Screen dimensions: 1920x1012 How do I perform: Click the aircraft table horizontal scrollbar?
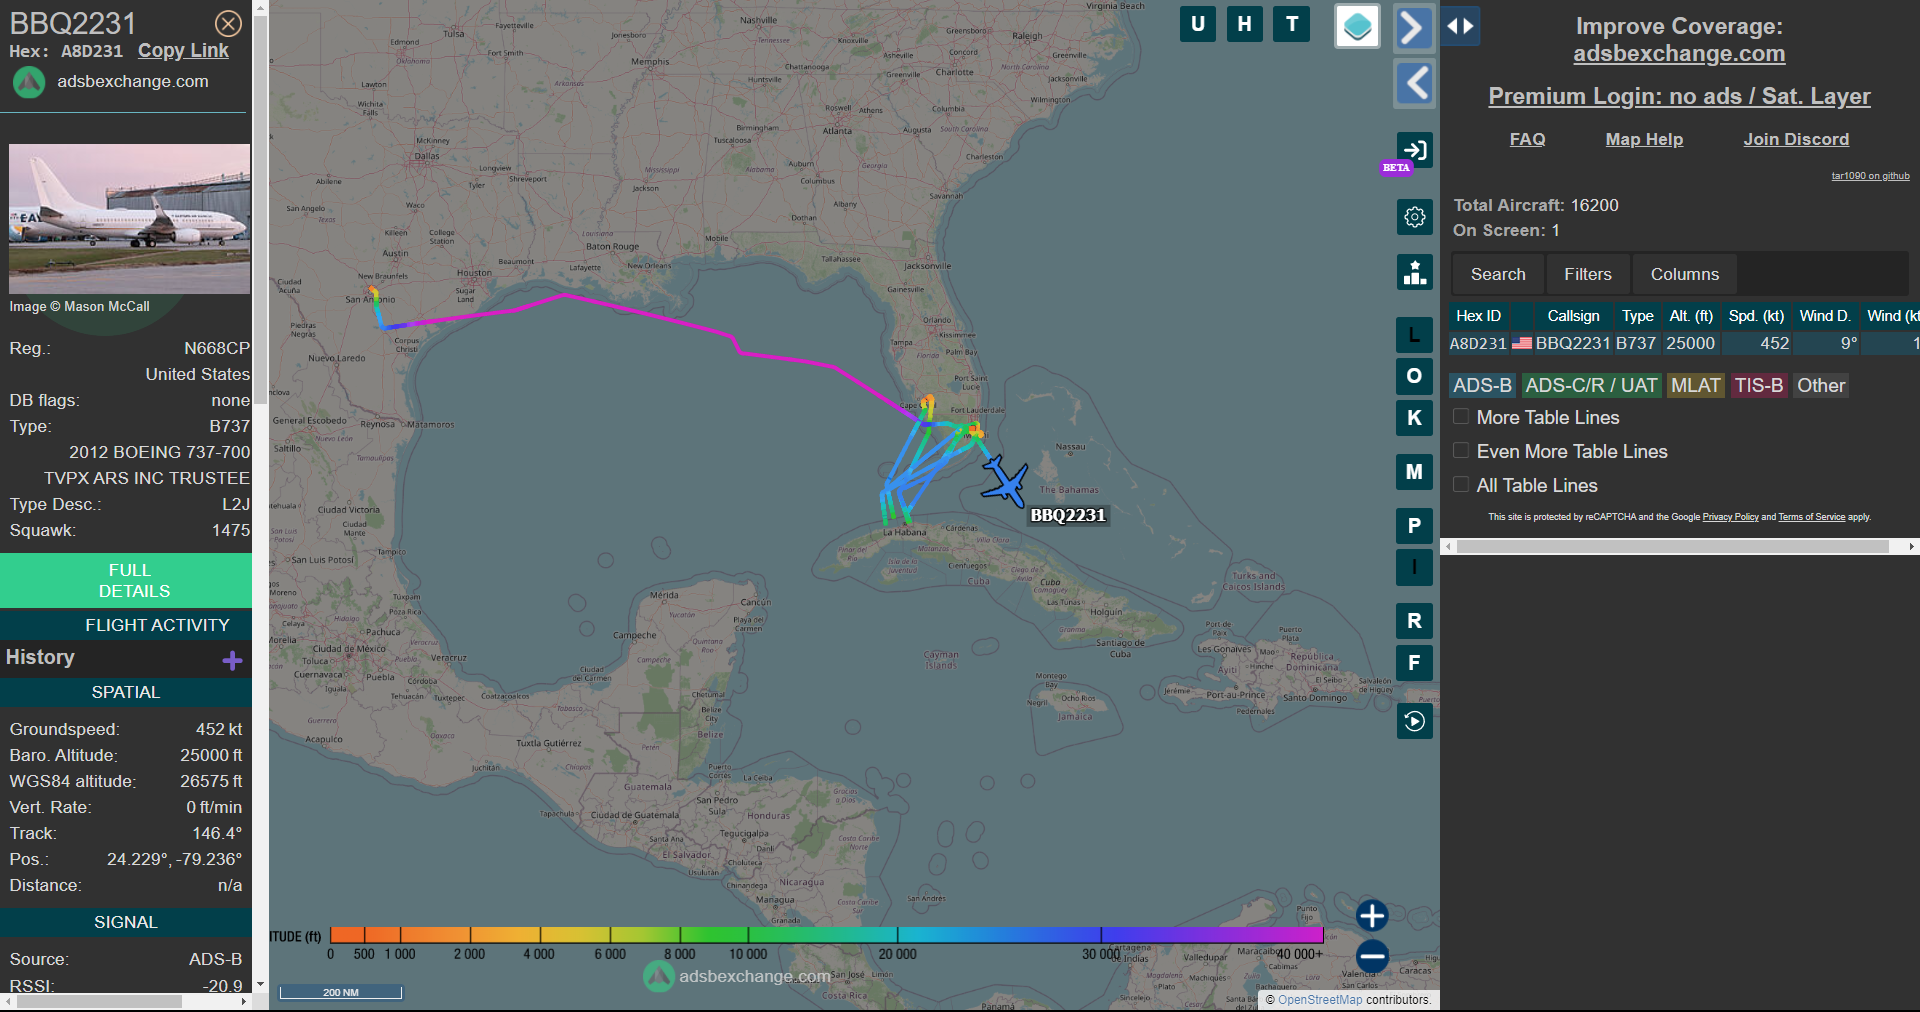1672,547
